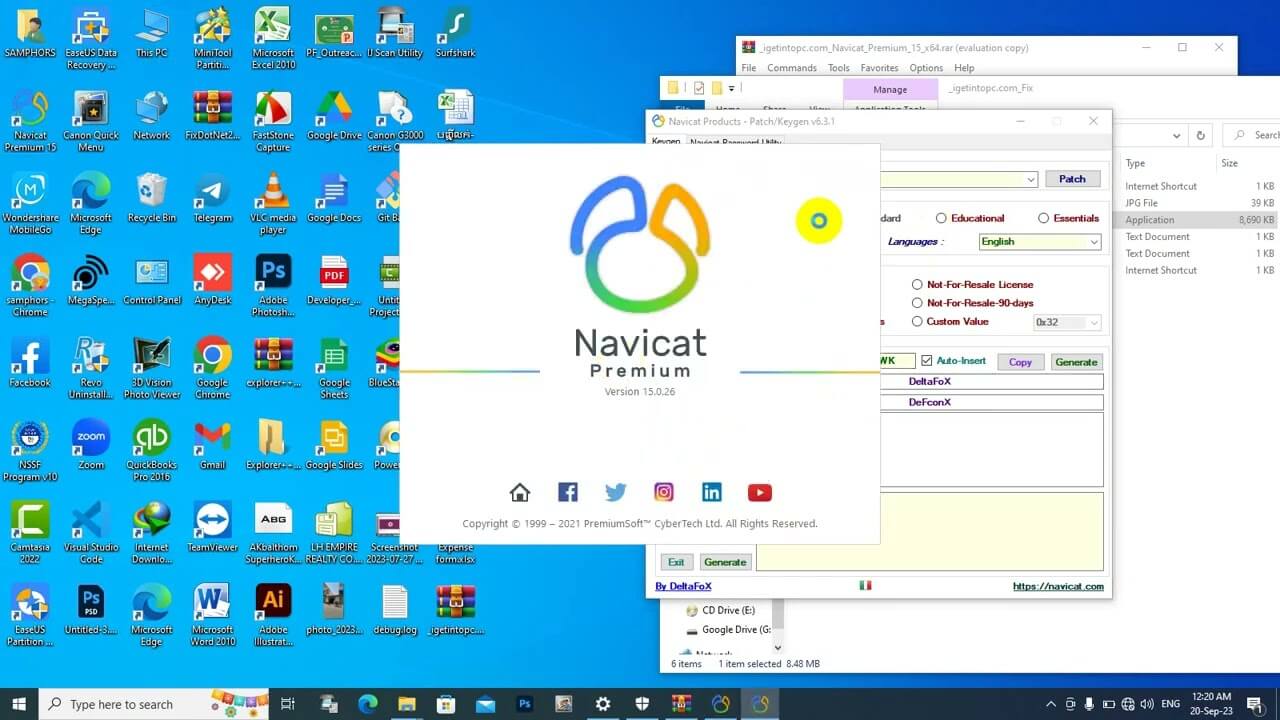The width and height of the screenshot is (1280, 720).
Task: Open Photoshop from the taskbar
Action: 525,704
